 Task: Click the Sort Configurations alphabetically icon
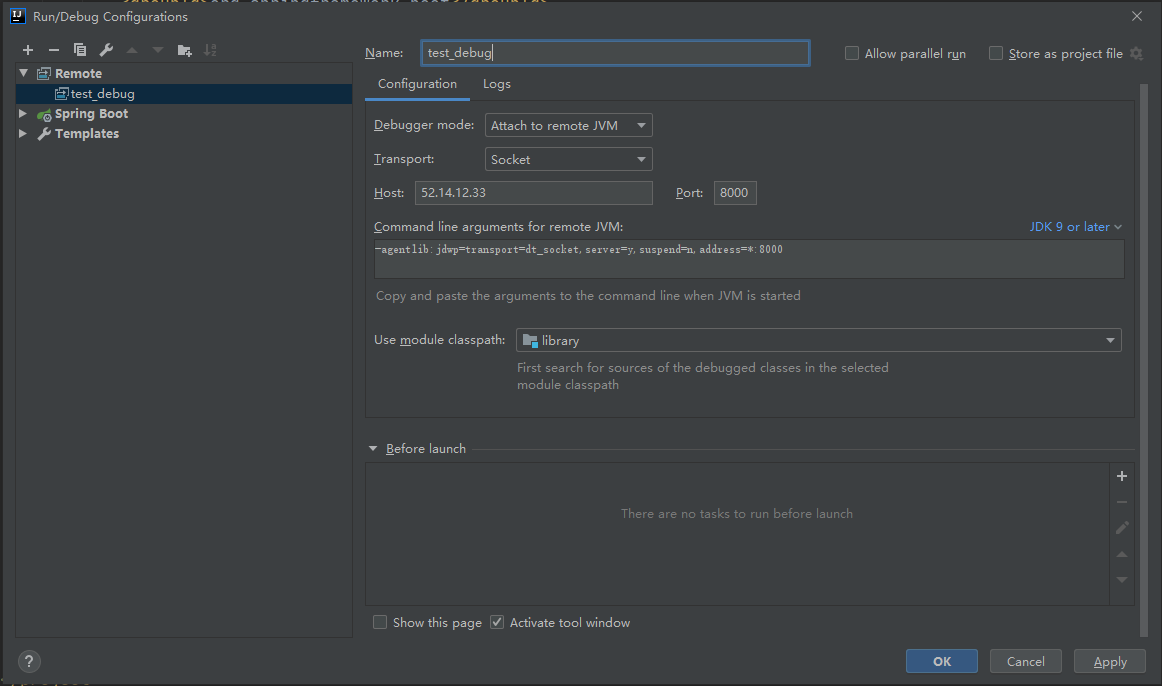(210, 50)
